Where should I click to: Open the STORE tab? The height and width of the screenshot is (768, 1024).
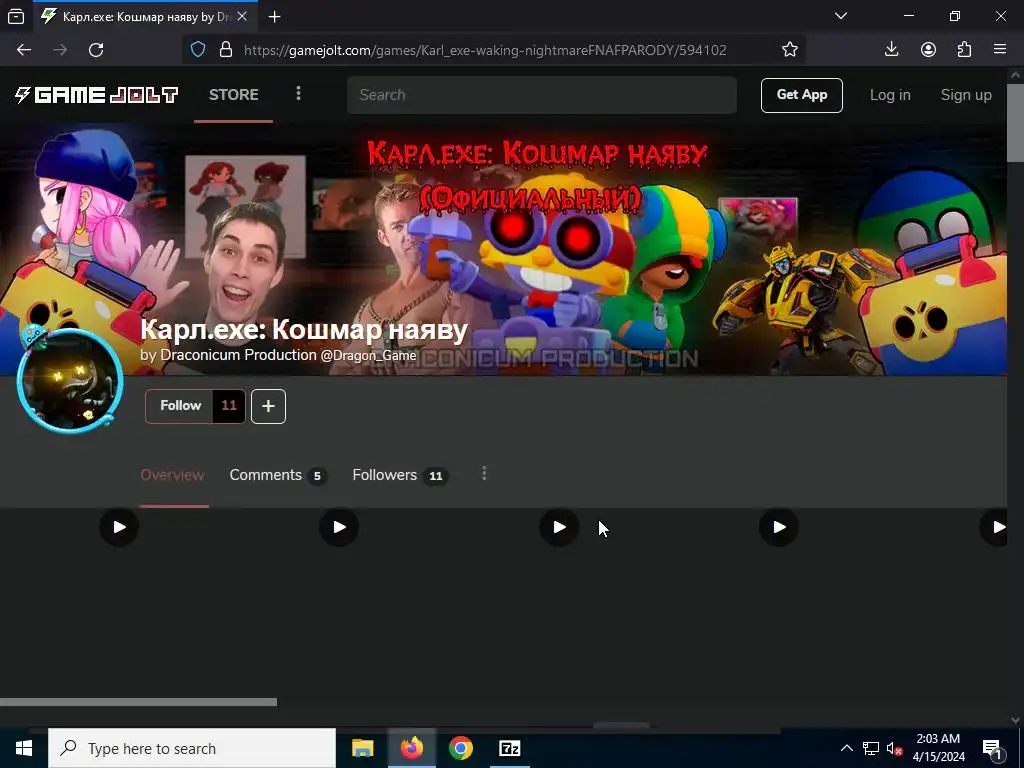233,95
